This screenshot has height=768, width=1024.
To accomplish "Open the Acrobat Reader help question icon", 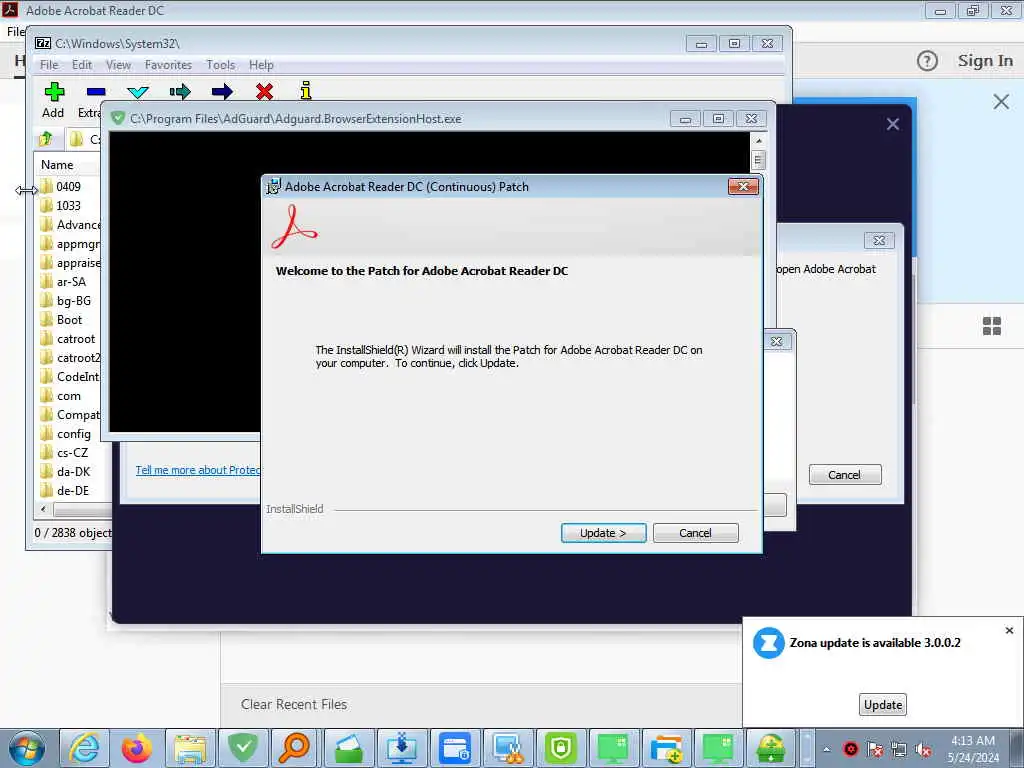I will pyautogui.click(x=927, y=61).
